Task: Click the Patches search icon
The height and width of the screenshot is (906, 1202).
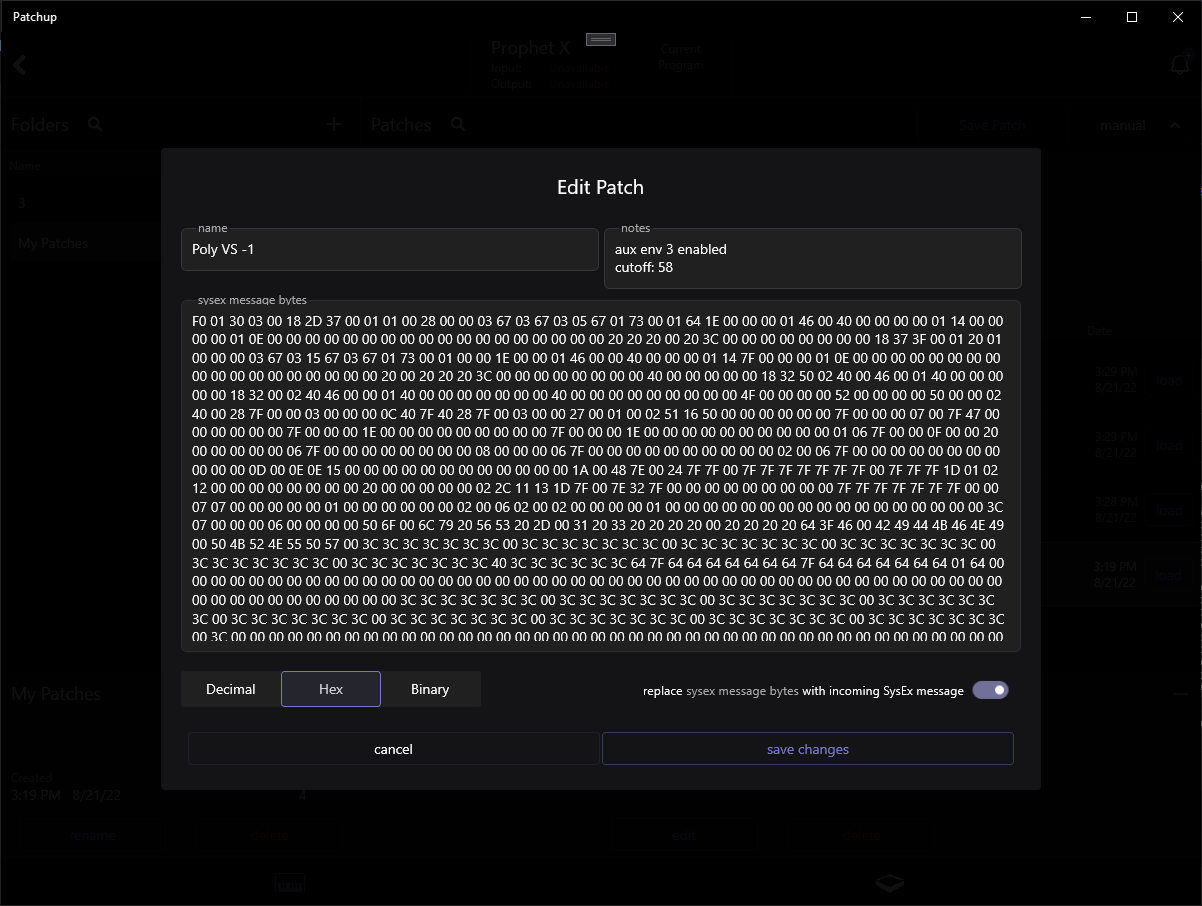Action: coord(458,125)
